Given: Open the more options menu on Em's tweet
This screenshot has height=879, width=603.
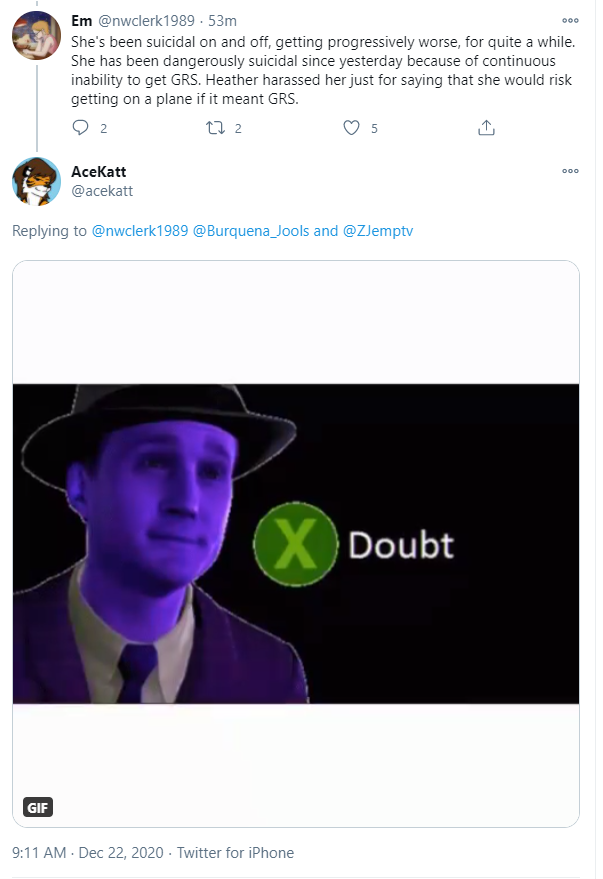Looking at the screenshot, I should tap(570, 21).
